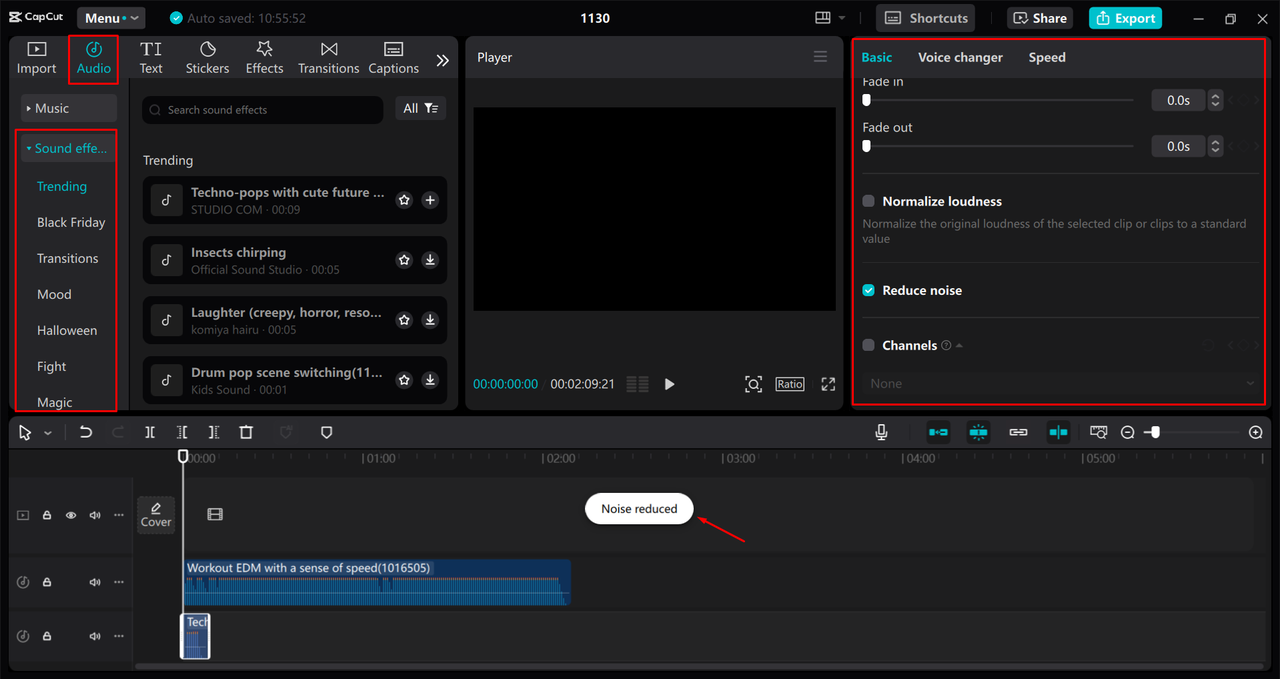Undo the last action
The height and width of the screenshot is (679, 1280).
(x=86, y=432)
